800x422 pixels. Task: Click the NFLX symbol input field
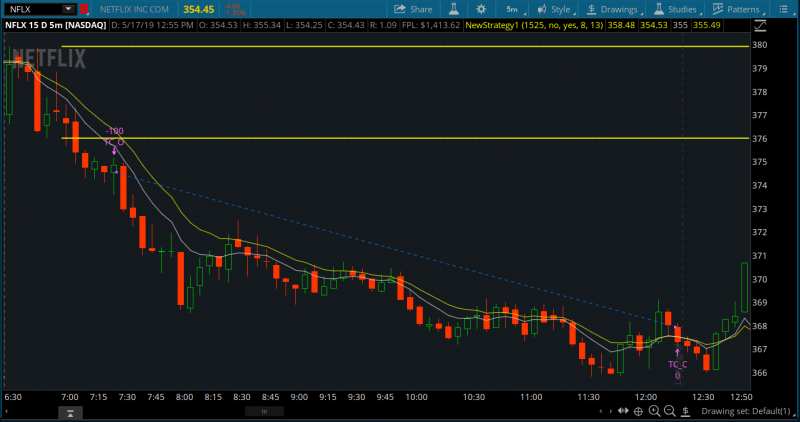pyautogui.click(x=32, y=9)
